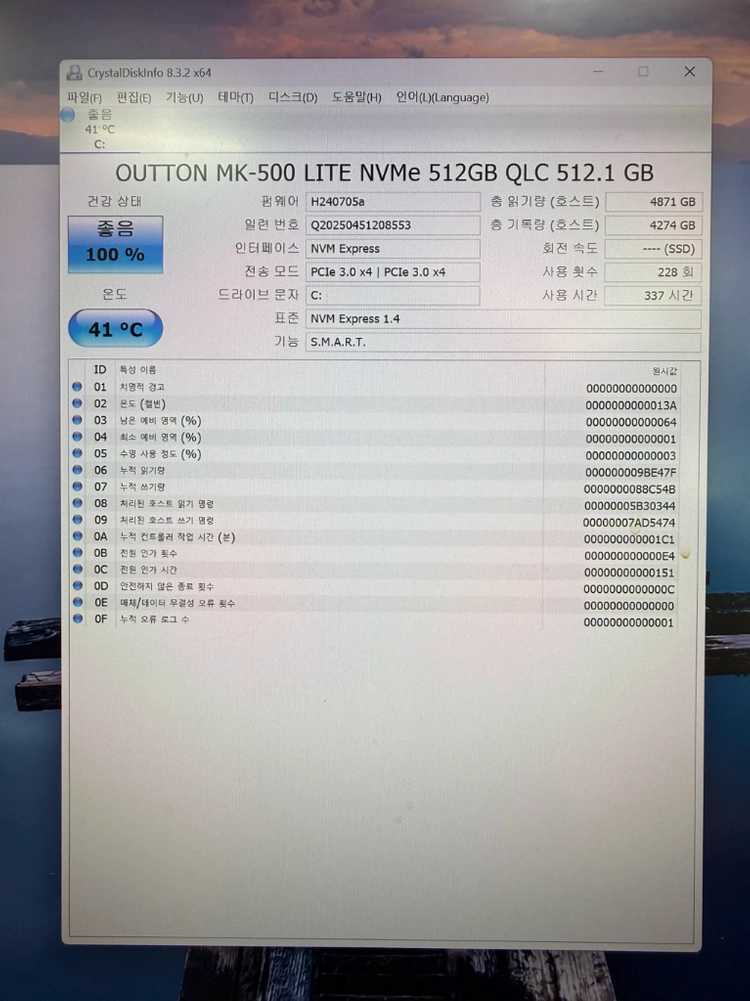
Task: Select the 전원 인가 시간 attribute name
Action: click(x=148, y=569)
